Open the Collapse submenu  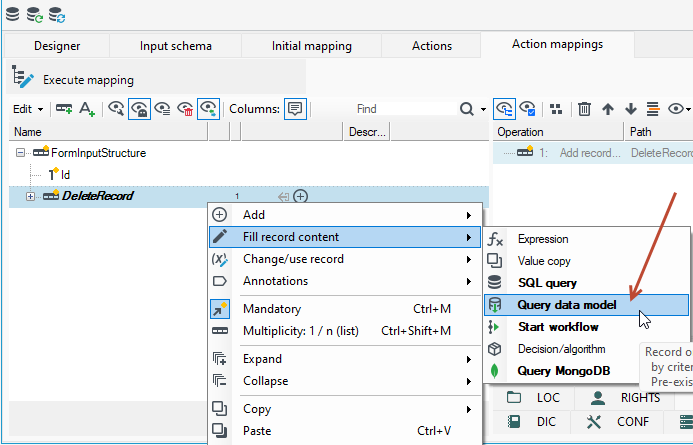pyautogui.click(x=345, y=381)
